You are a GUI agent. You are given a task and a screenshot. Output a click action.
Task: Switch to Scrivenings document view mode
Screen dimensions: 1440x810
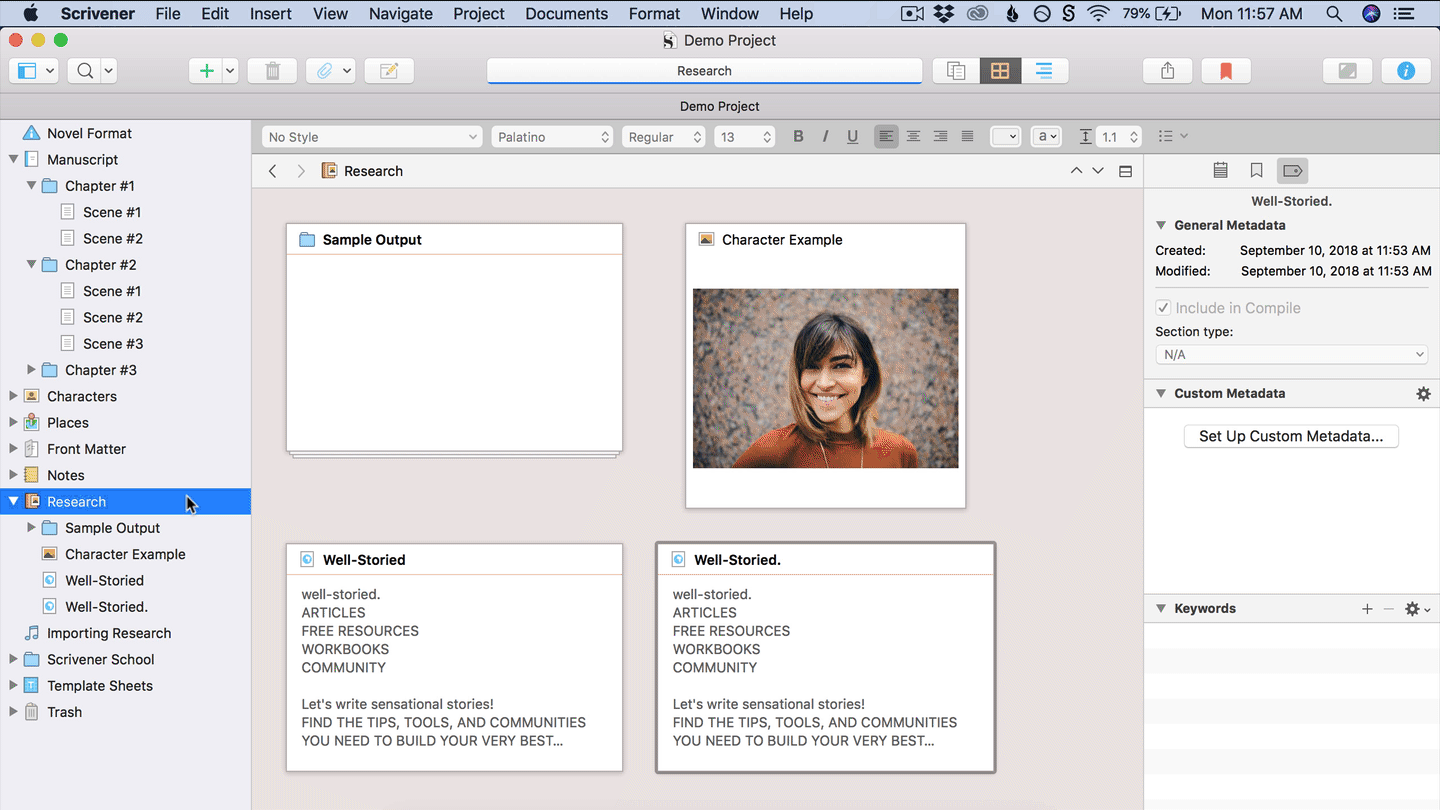click(x=956, y=71)
